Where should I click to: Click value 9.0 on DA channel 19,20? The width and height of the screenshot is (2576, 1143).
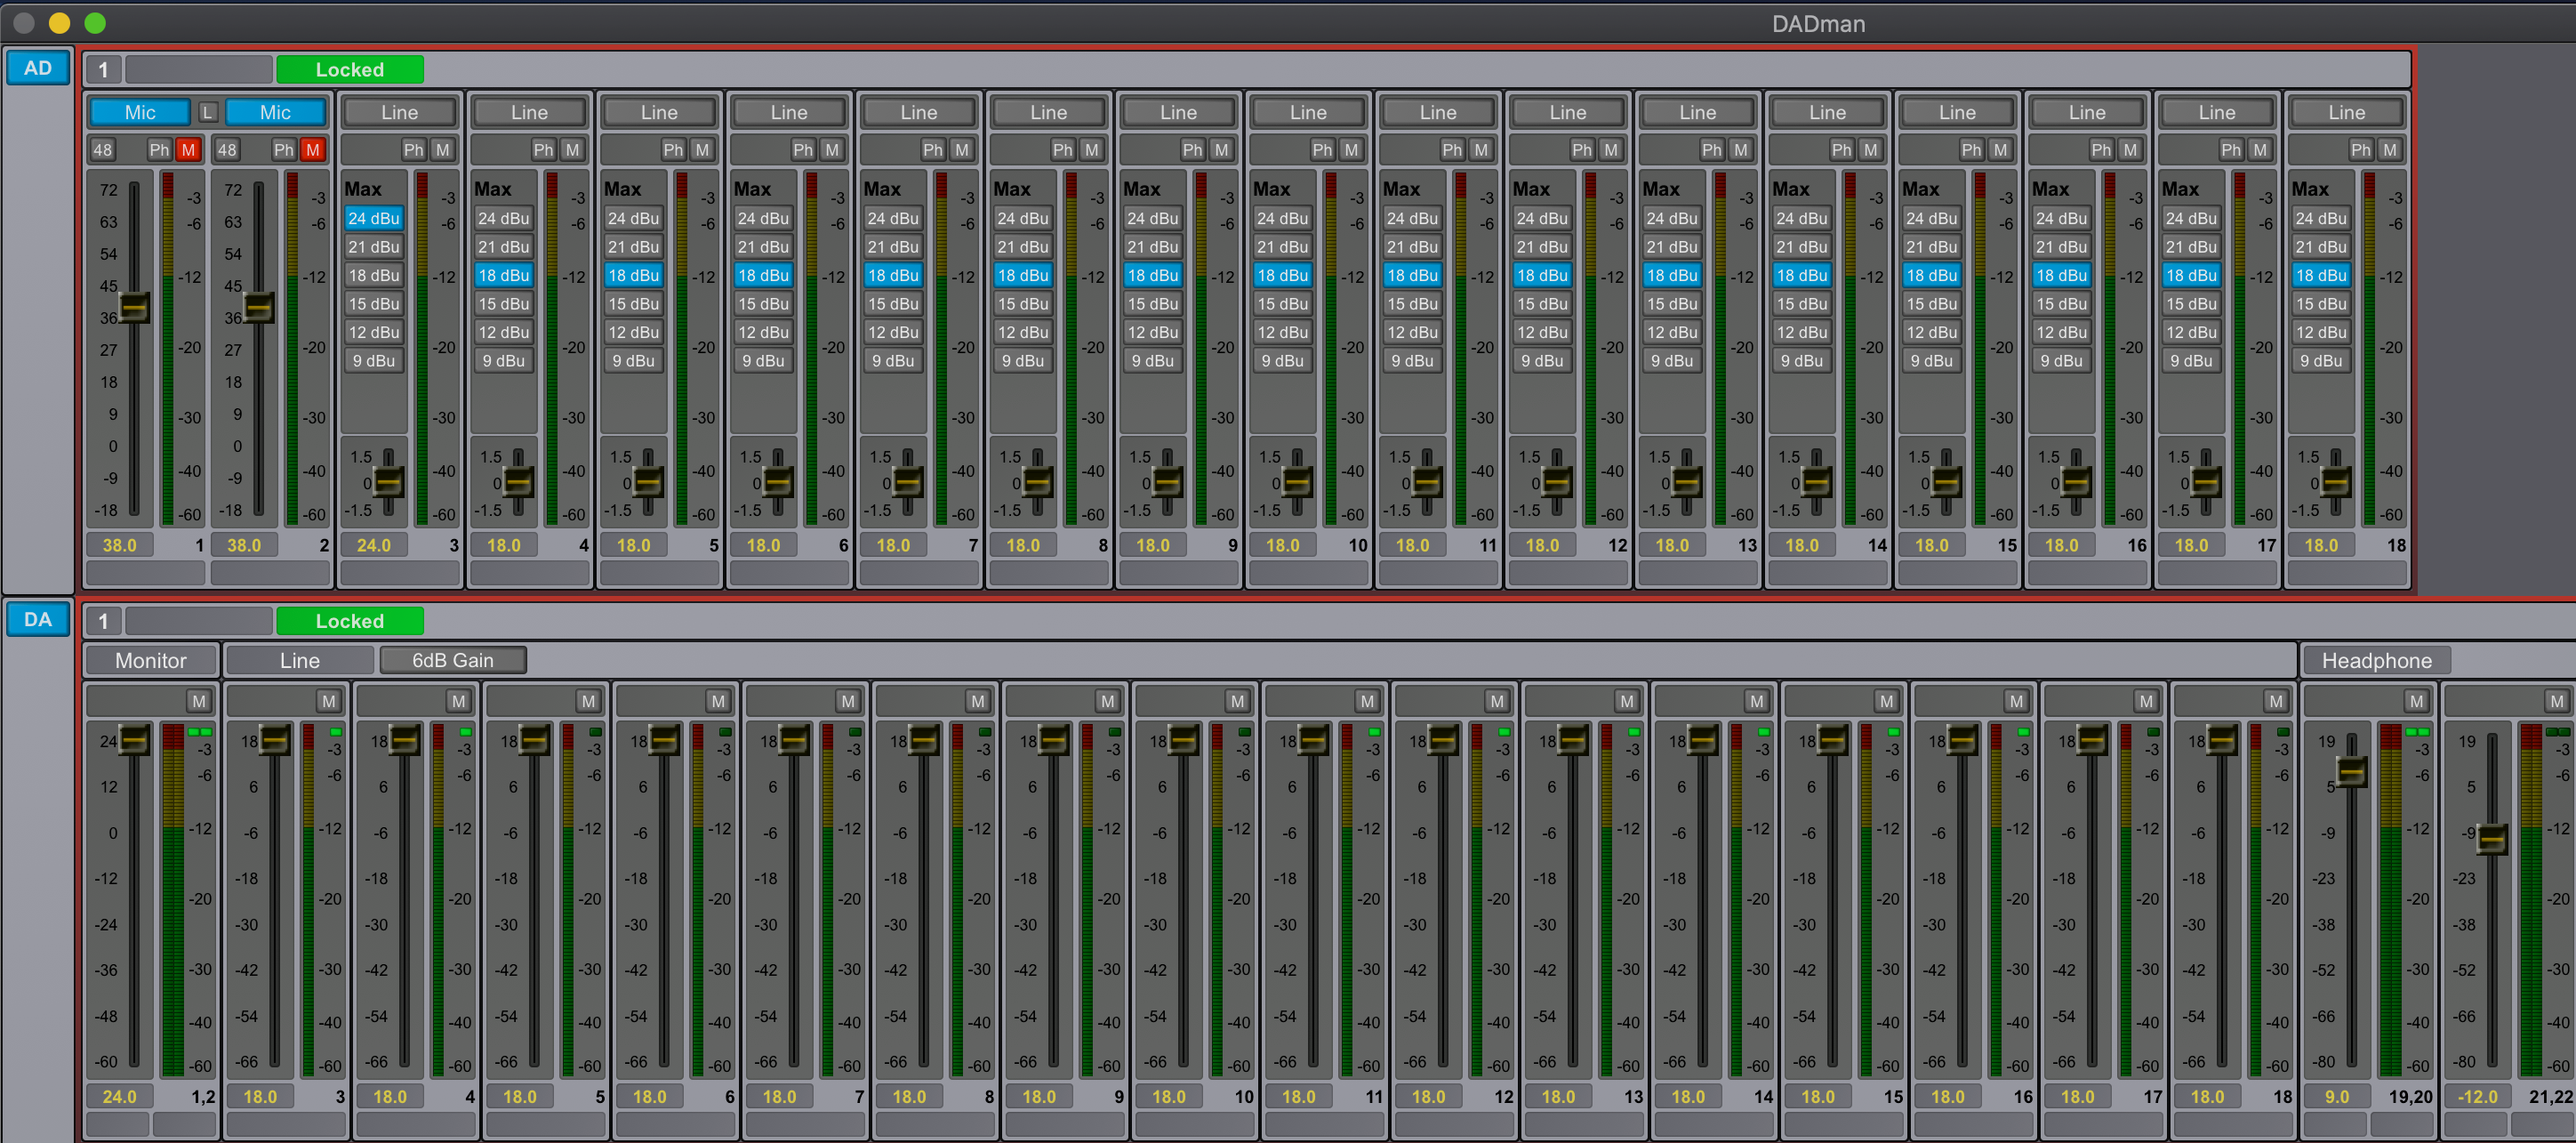[x=2337, y=1096]
